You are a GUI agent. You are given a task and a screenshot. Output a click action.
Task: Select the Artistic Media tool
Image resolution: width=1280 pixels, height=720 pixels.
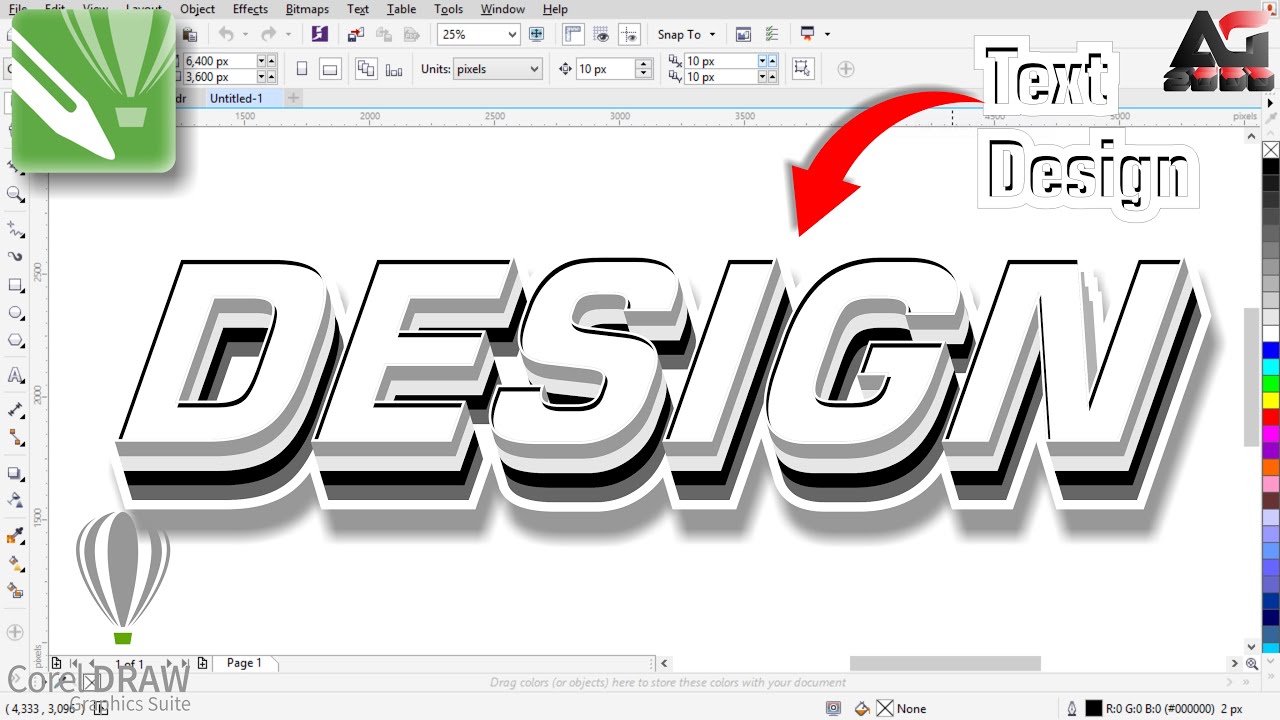[15, 257]
